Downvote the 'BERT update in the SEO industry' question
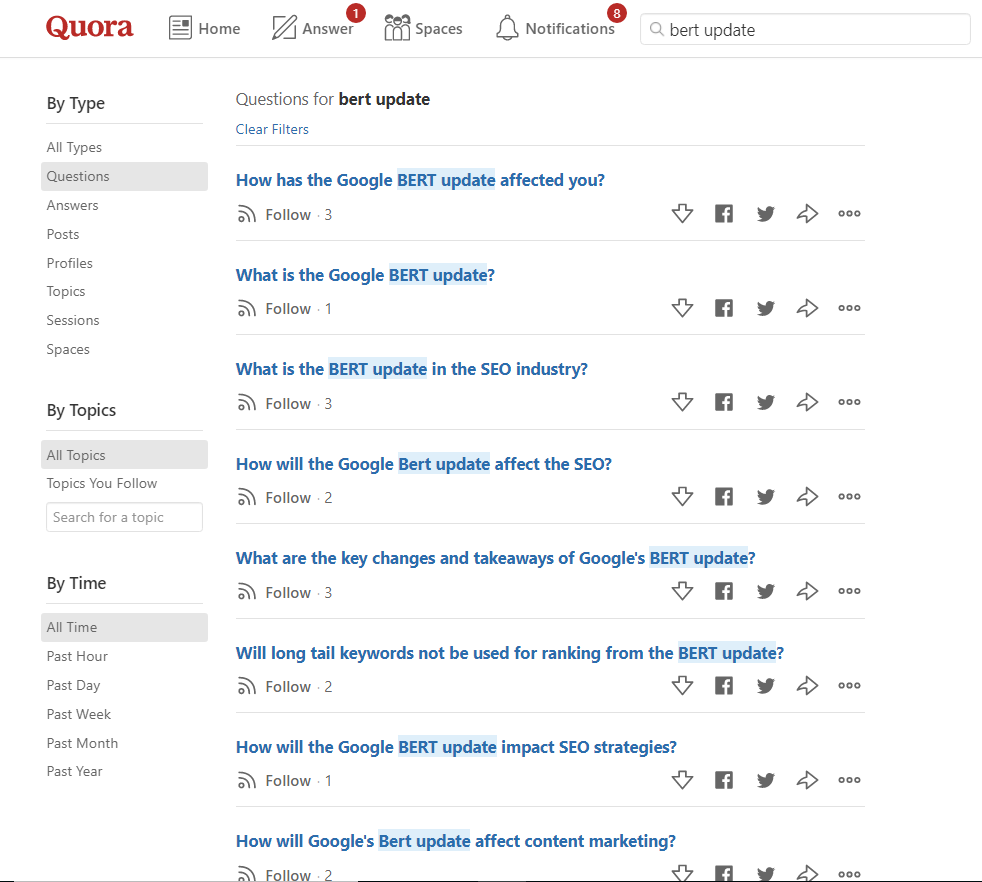 click(683, 402)
